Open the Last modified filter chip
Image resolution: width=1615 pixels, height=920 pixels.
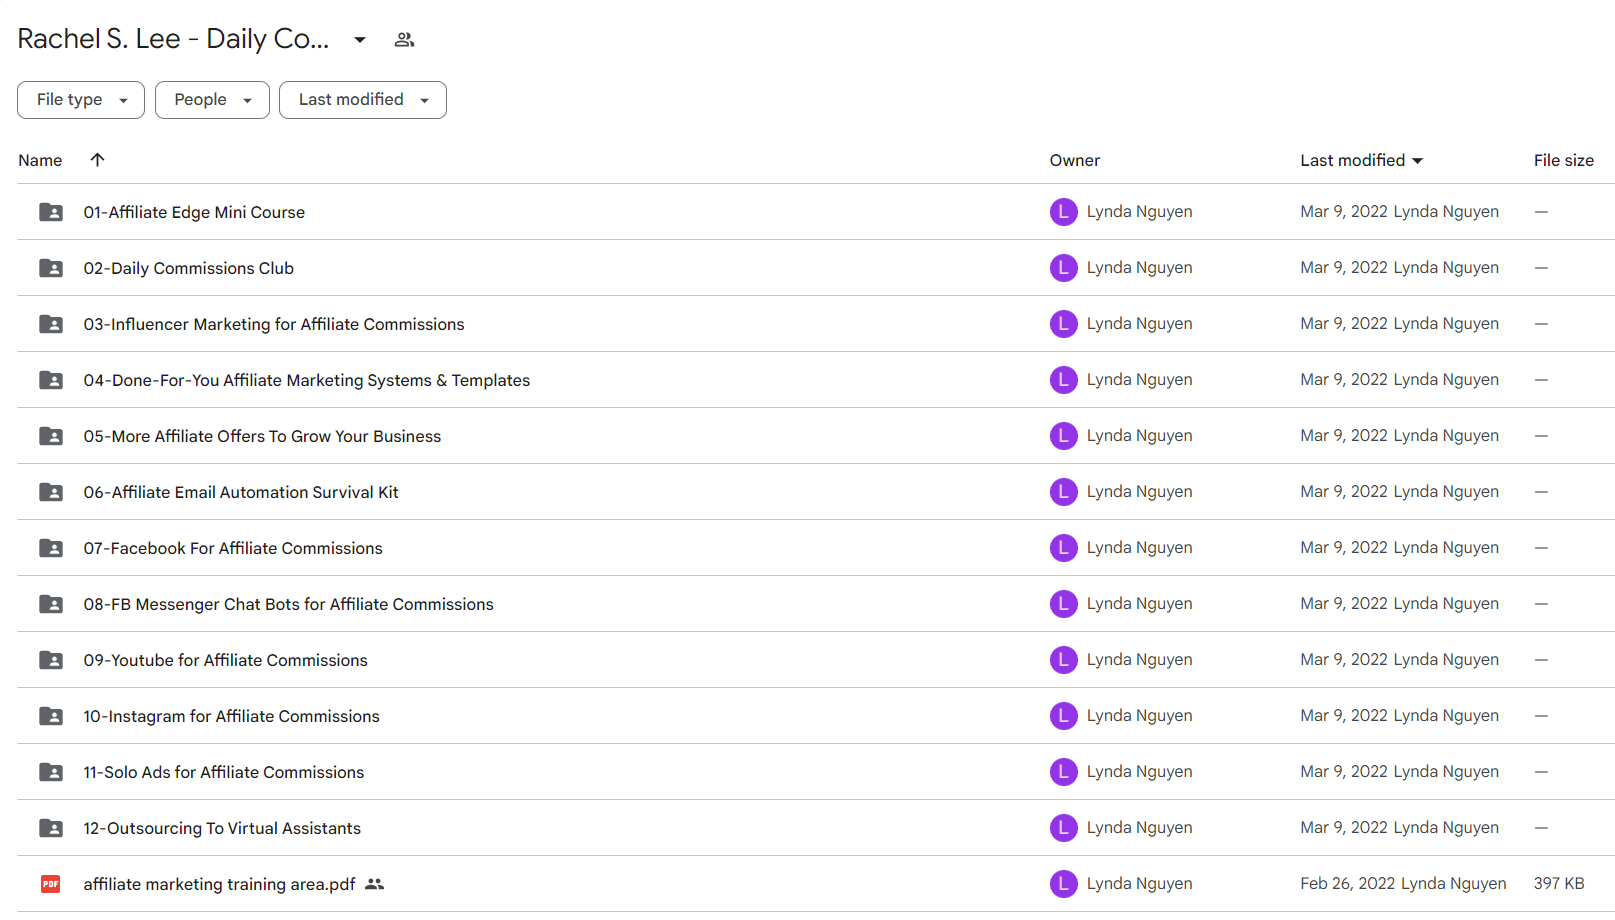pos(363,100)
